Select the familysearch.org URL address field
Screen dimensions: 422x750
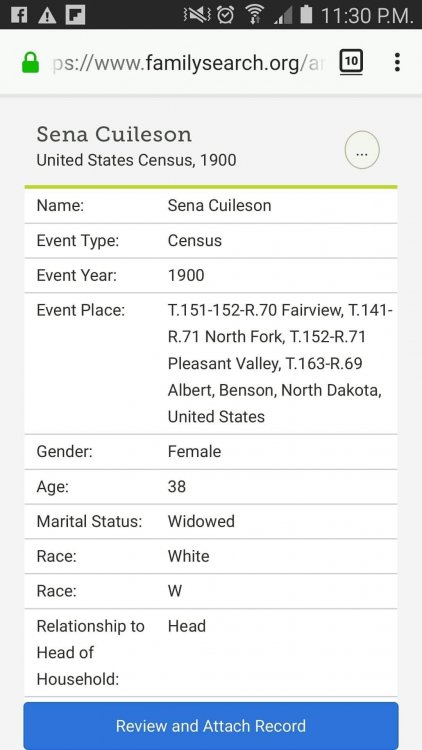[188, 63]
